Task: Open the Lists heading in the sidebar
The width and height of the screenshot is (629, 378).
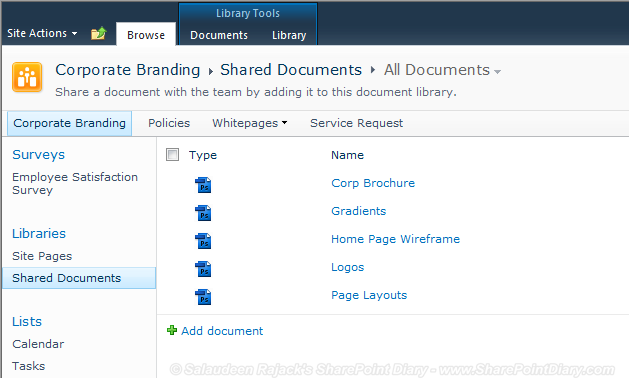Action: 27,321
